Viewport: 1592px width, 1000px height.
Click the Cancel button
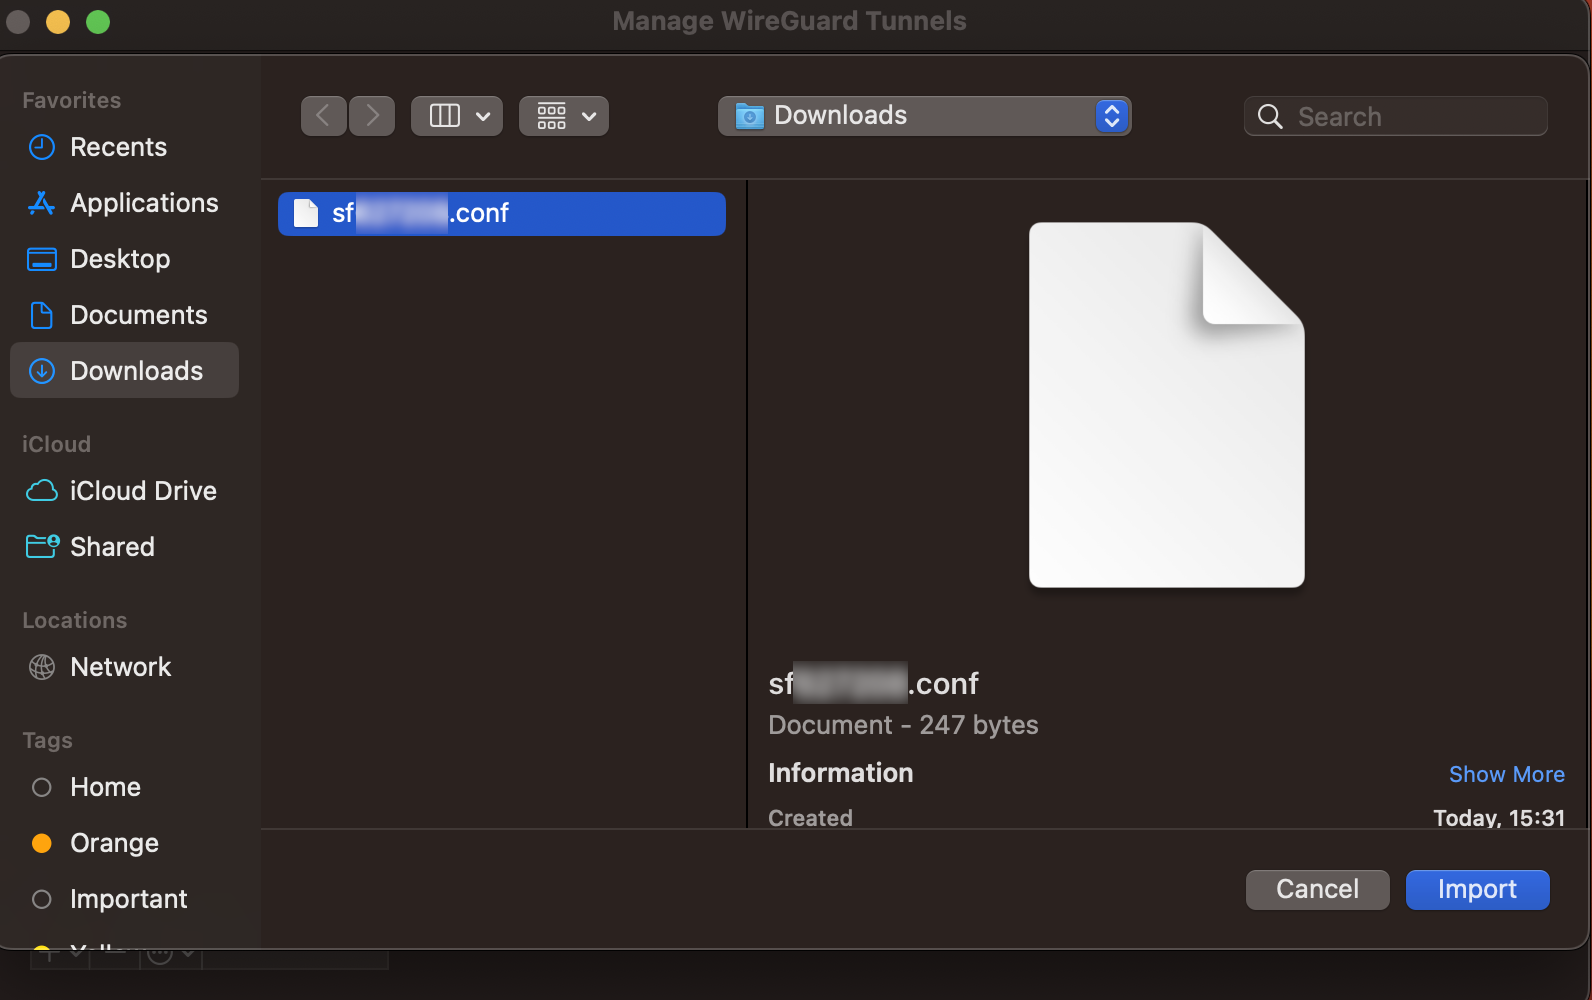(1318, 889)
